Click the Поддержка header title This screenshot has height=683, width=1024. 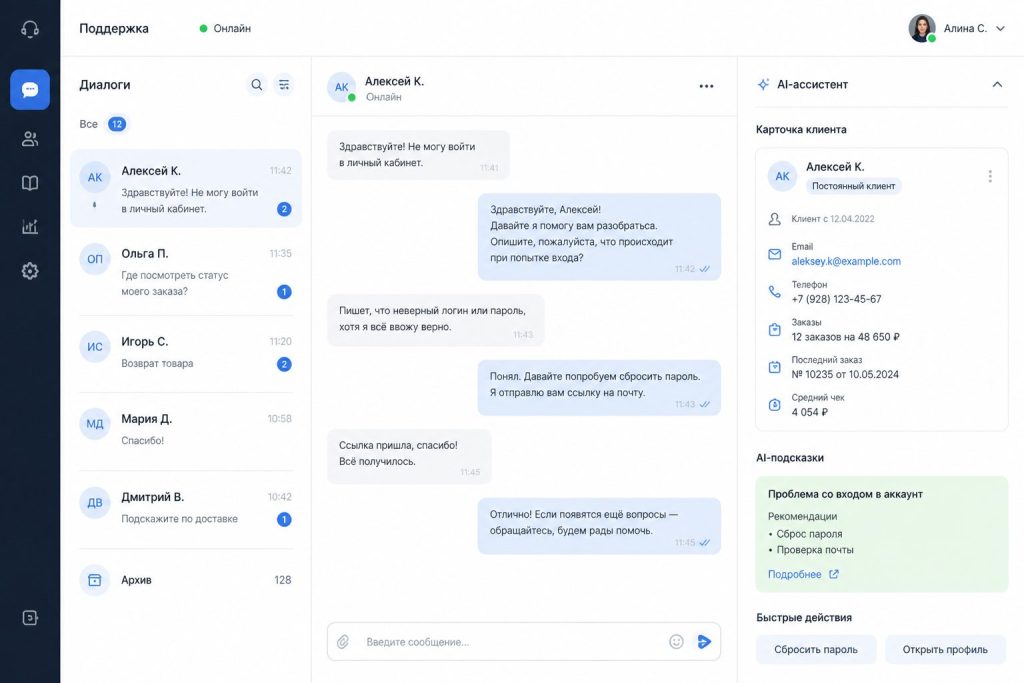pyautogui.click(x=114, y=28)
